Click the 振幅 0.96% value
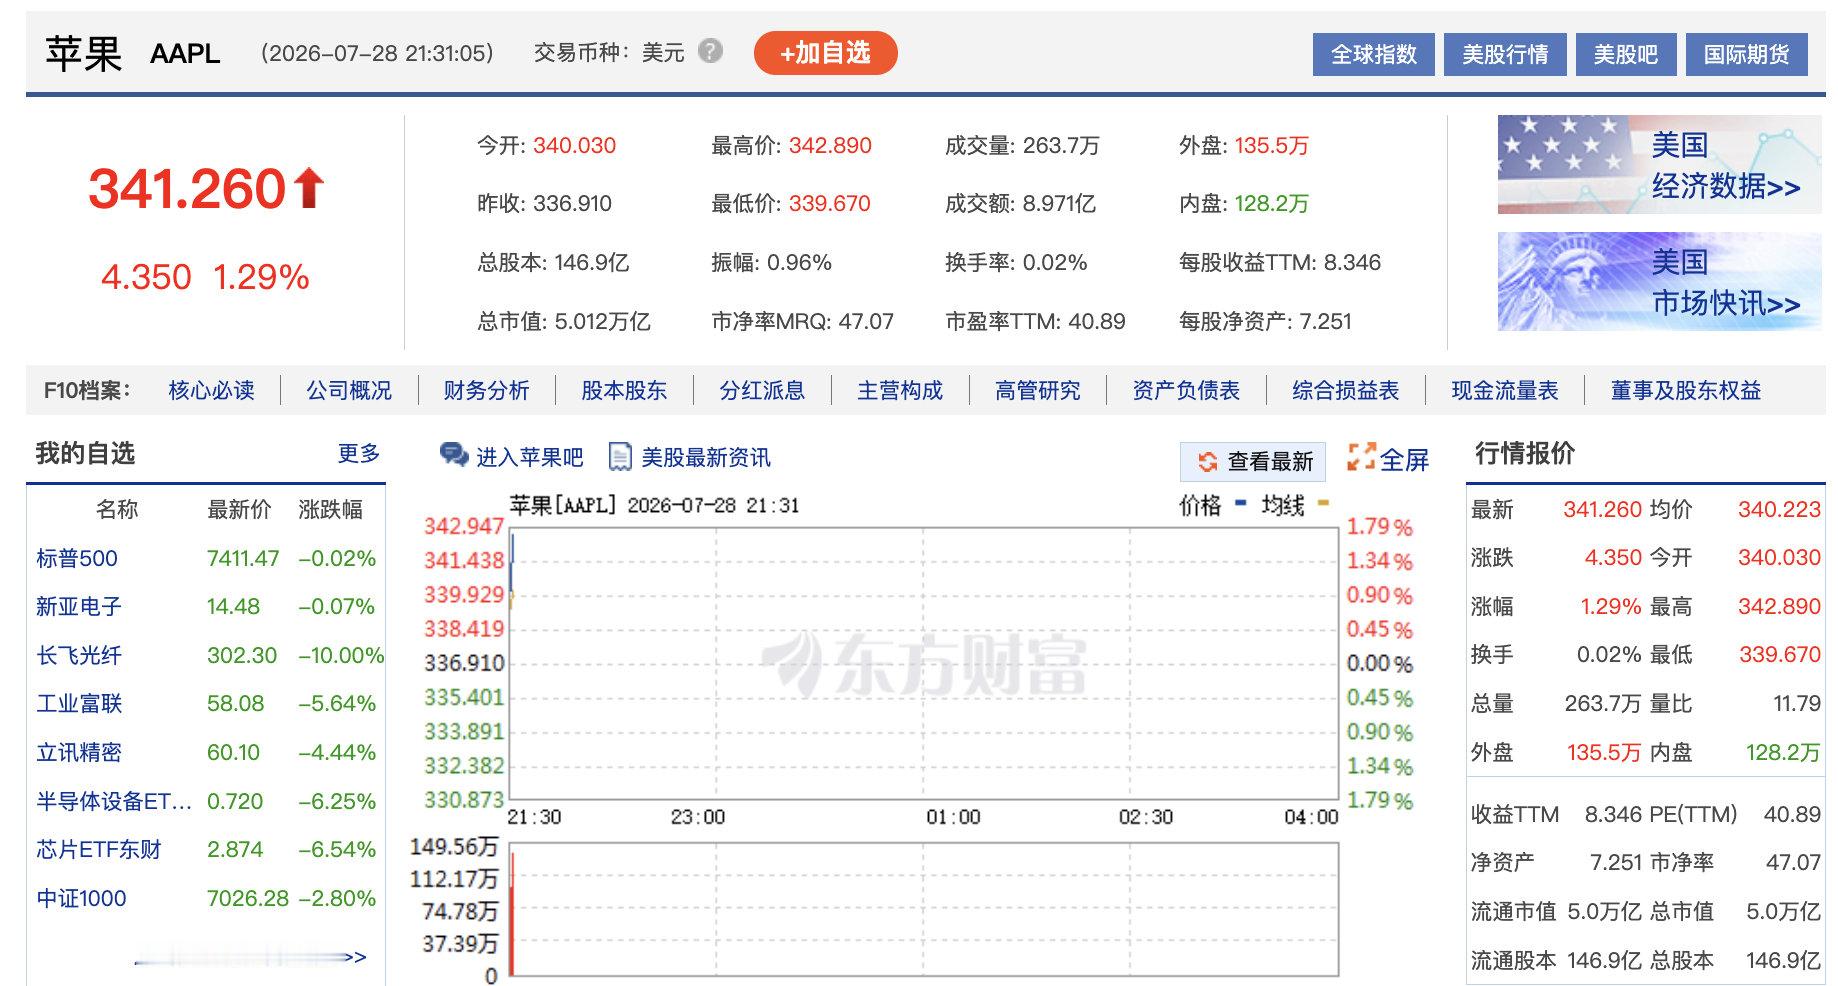 (799, 262)
